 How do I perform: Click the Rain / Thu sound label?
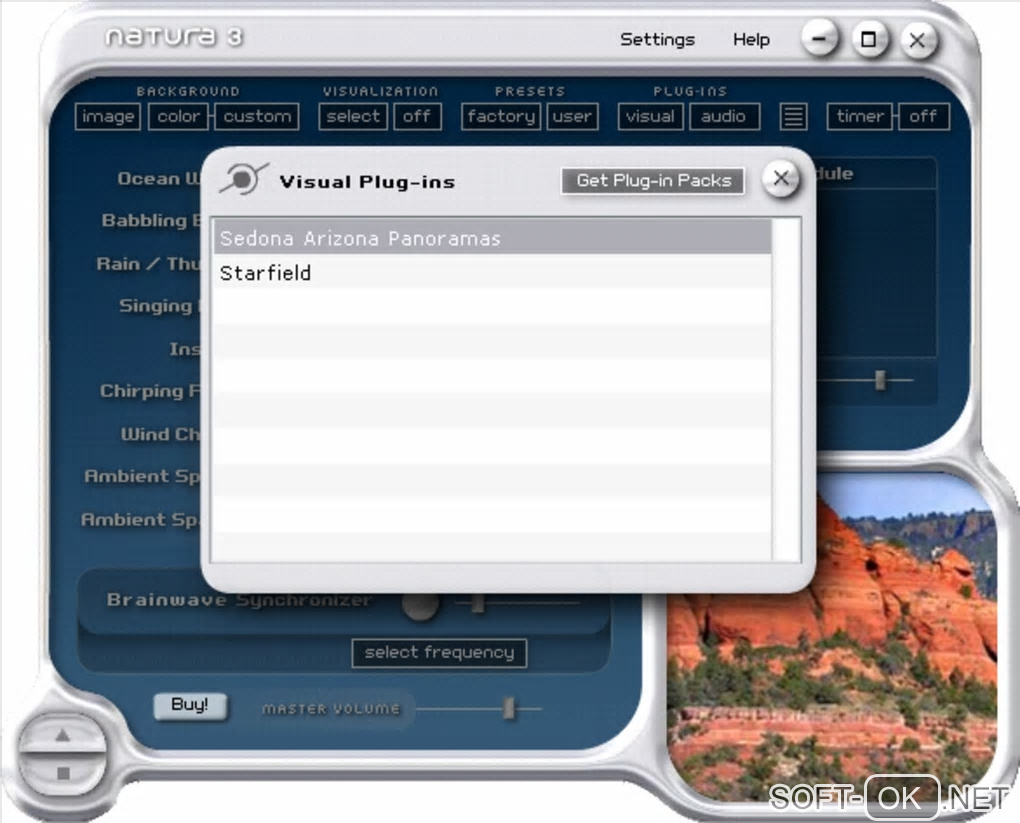point(148,263)
